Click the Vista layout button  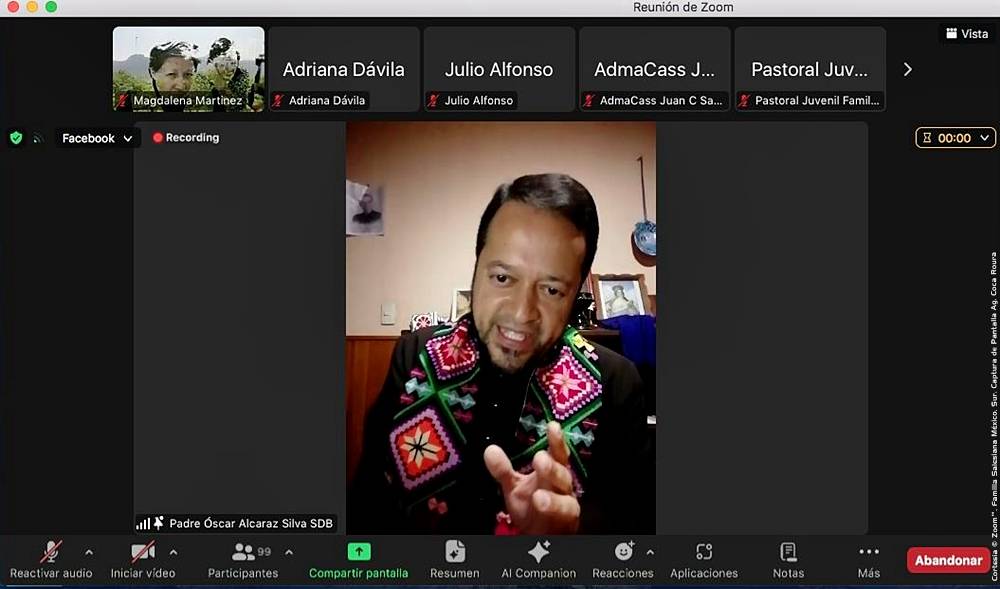[967, 34]
